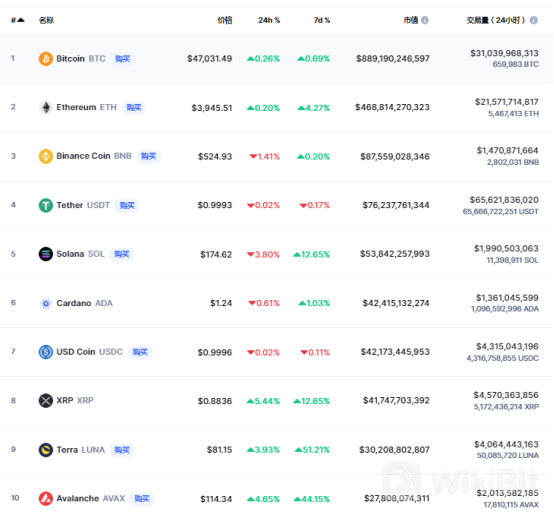Viewport: 554px width, 518px height.
Task: Sort by rank number column arrow
Action: tap(18, 20)
